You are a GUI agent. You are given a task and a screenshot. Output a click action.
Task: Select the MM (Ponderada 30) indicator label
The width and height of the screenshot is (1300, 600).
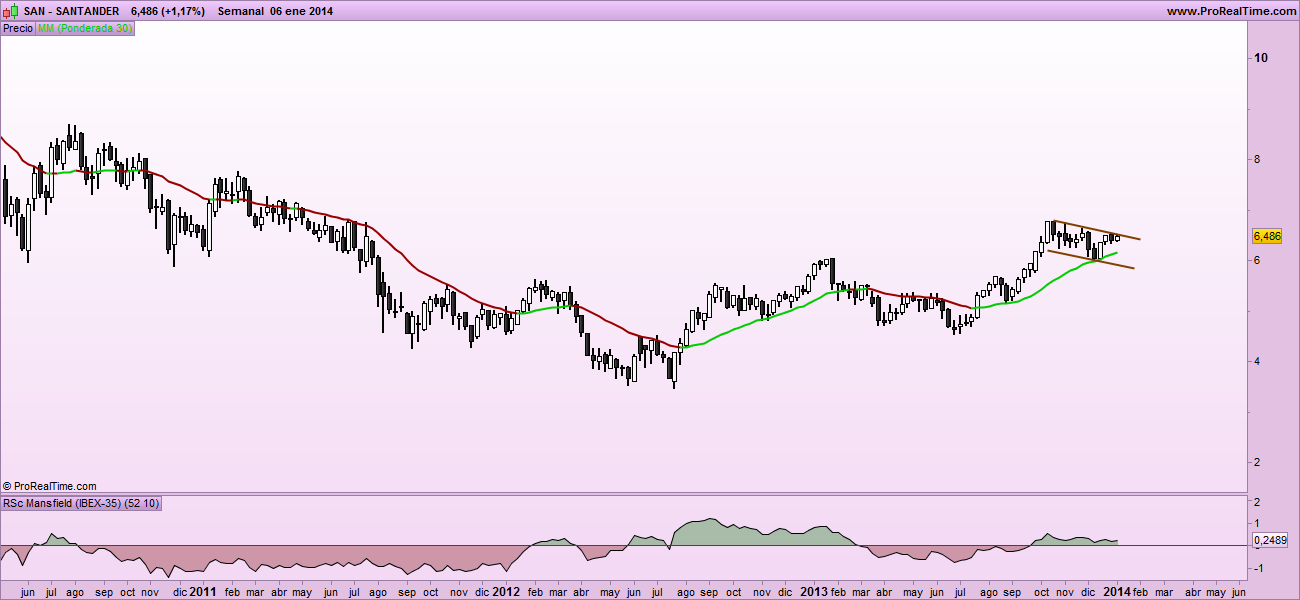coord(85,29)
